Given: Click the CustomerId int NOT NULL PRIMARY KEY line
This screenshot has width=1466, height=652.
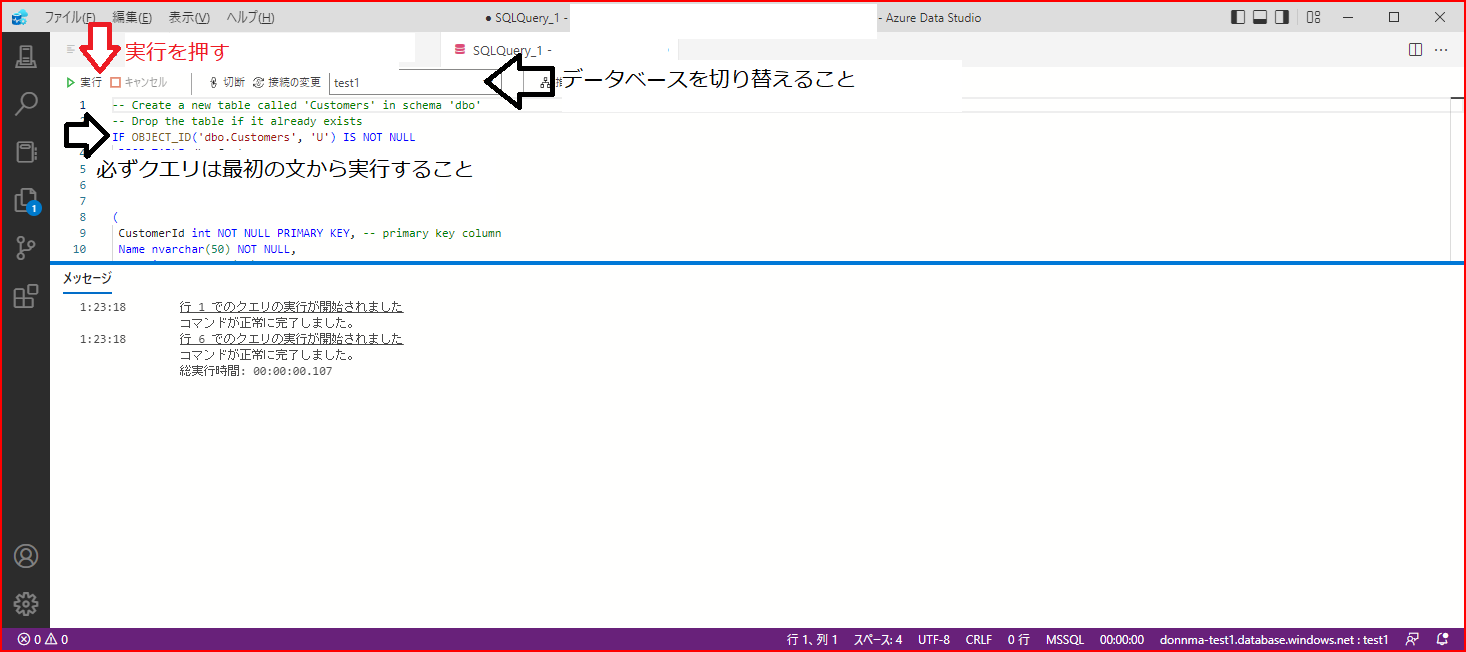Looking at the screenshot, I should 309,233.
